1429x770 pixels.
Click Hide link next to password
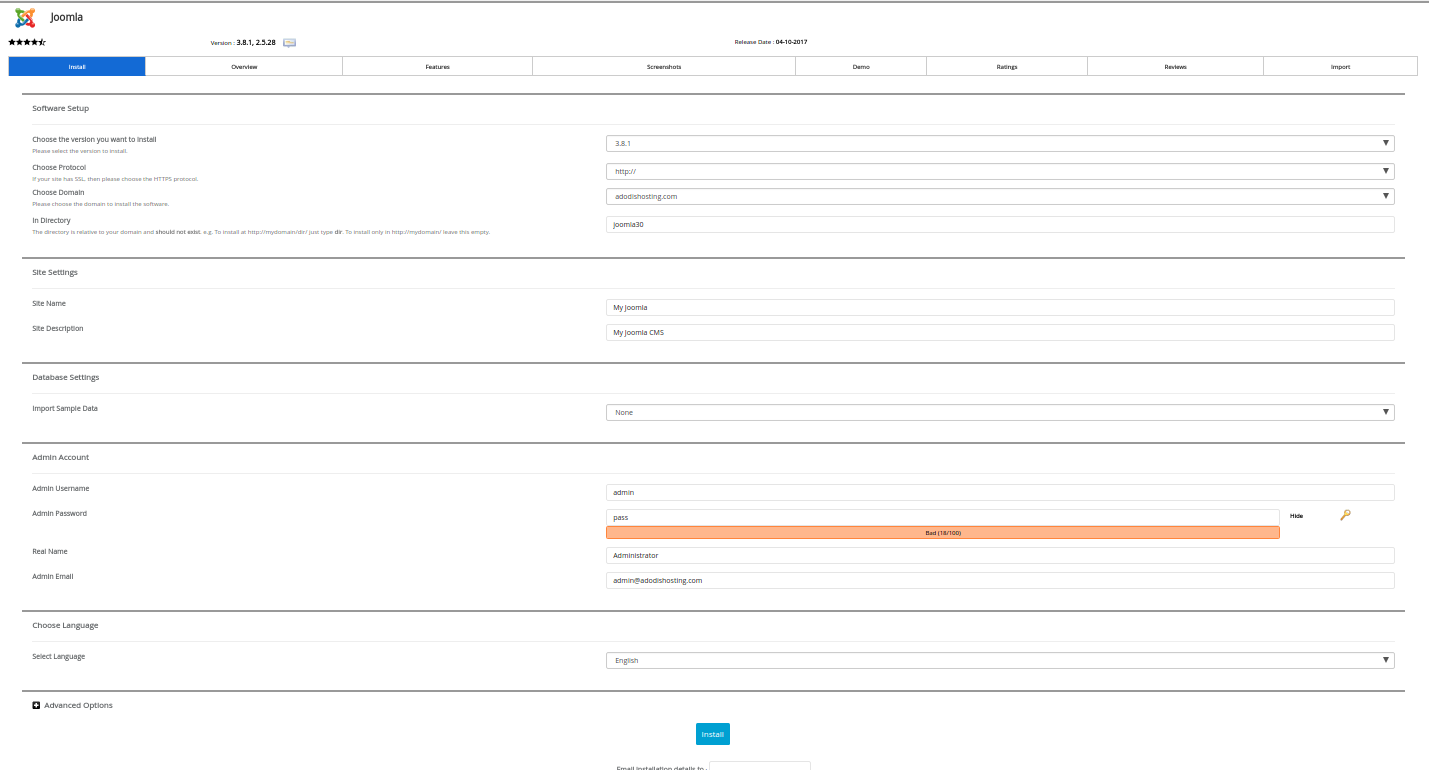(1296, 516)
